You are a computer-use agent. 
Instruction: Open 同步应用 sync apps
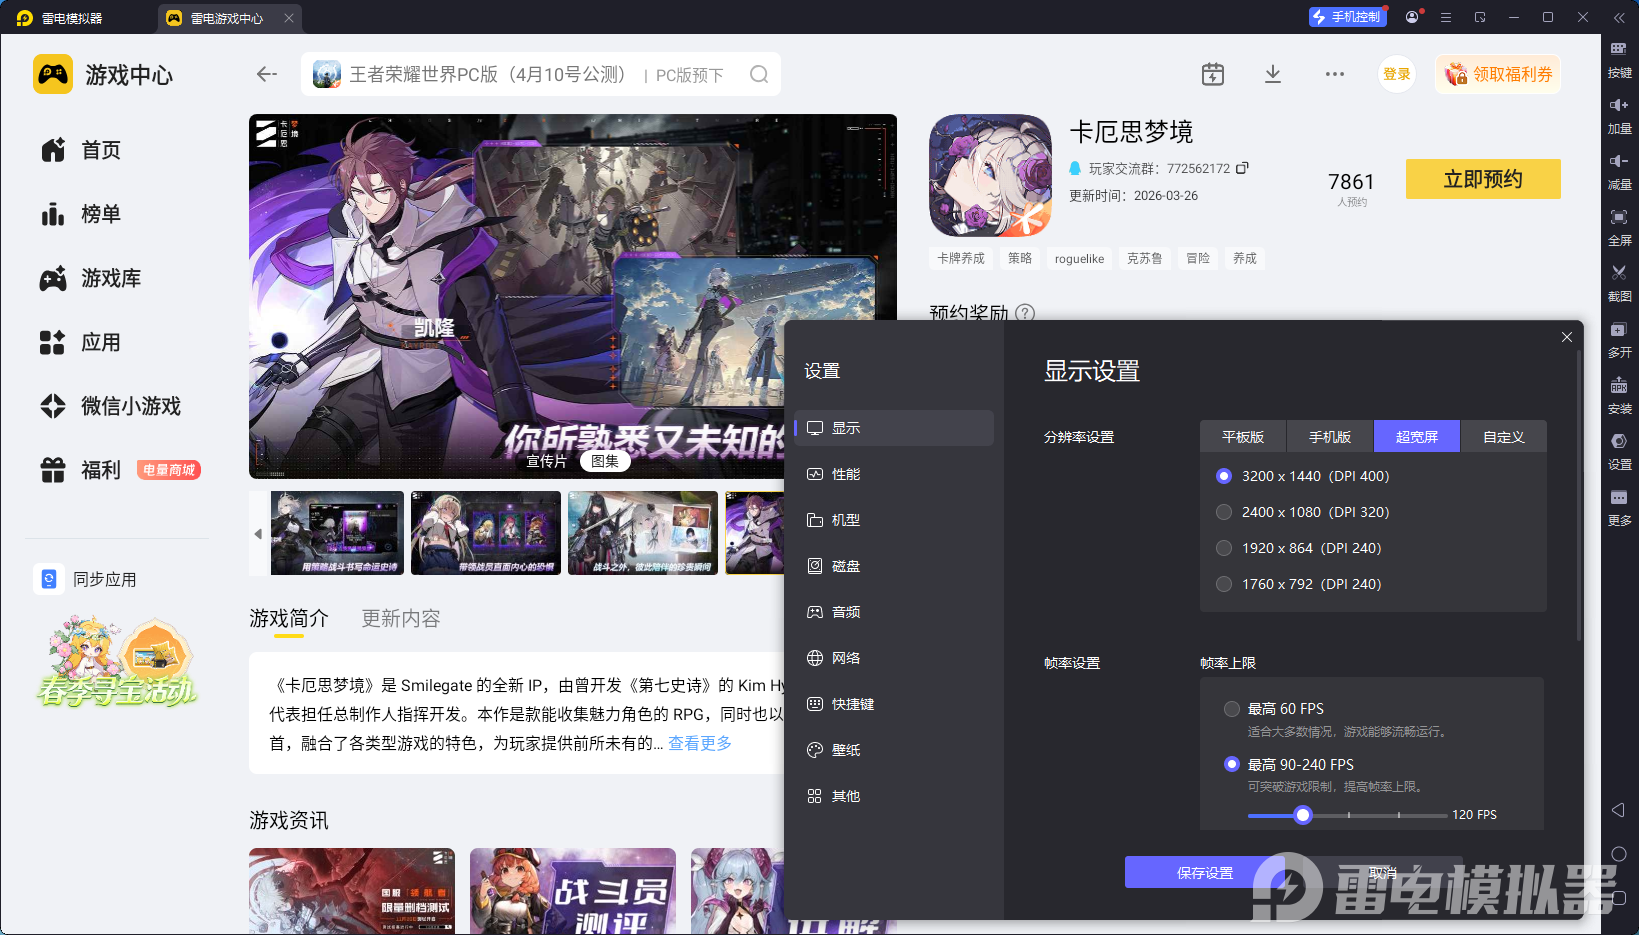click(x=87, y=579)
